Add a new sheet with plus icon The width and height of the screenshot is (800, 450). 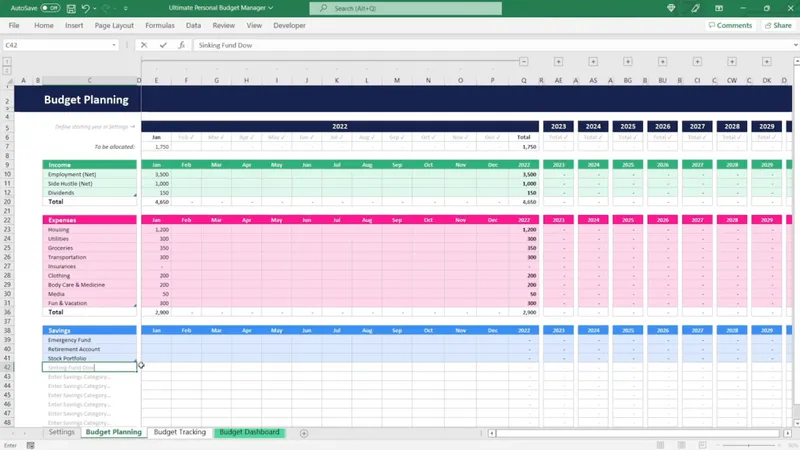tap(304, 433)
